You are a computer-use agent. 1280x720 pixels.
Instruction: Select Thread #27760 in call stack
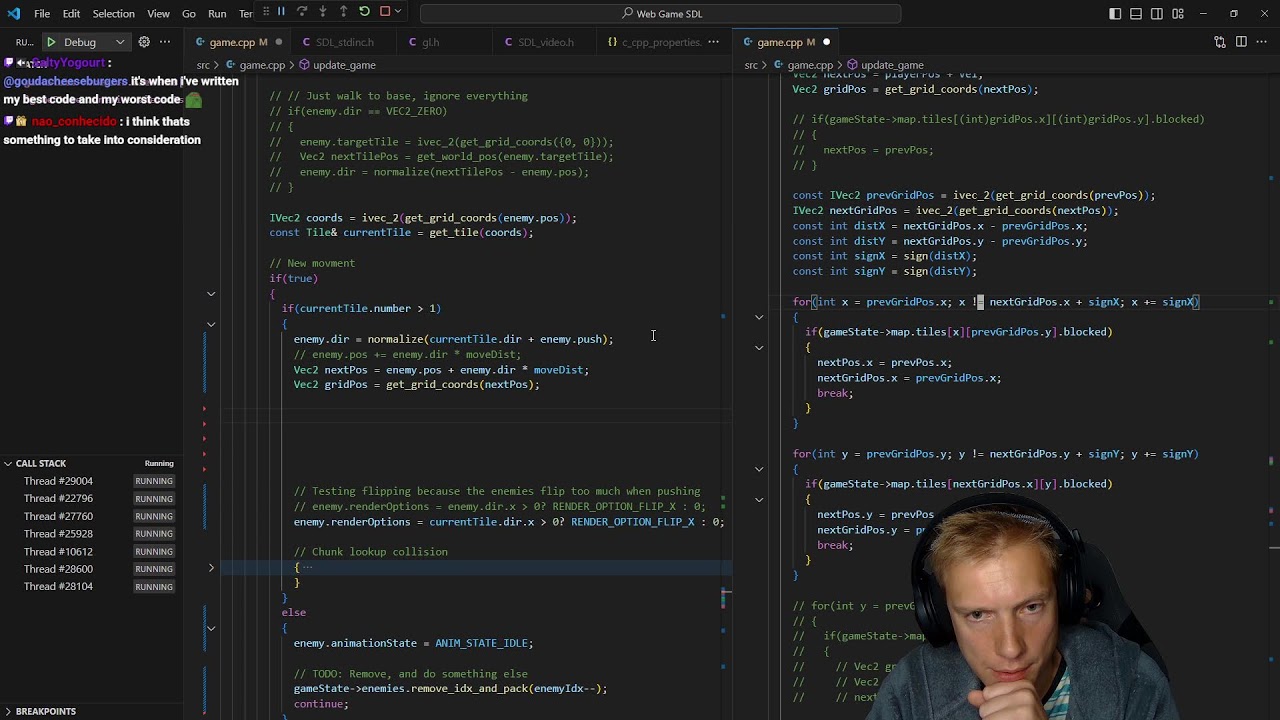pos(90,516)
